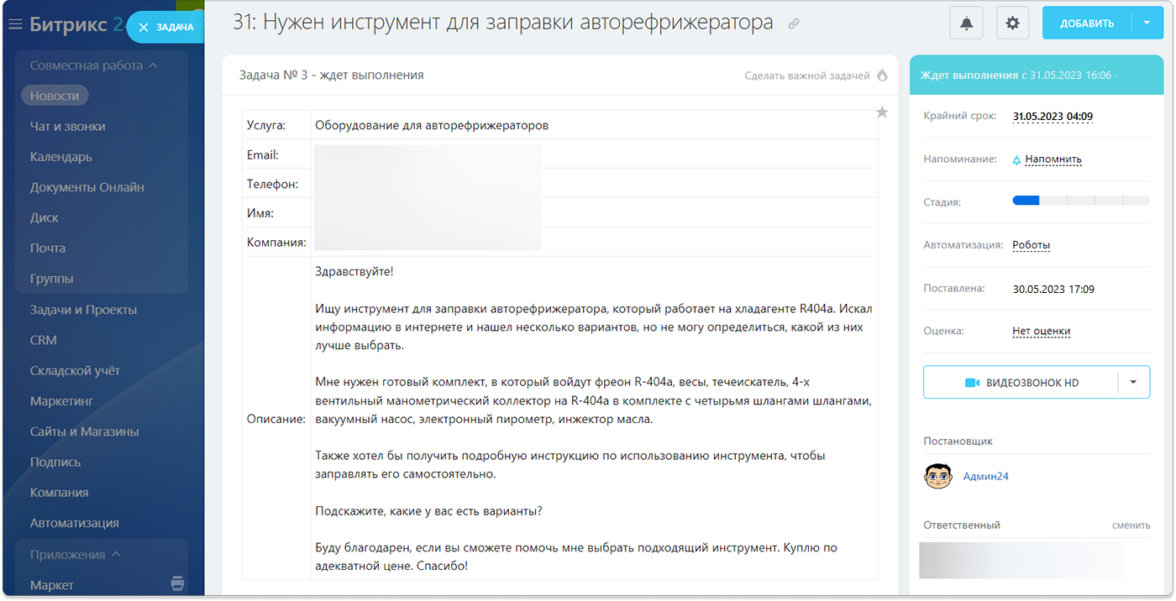Image resolution: width=1176 pixels, height=601 pixels.
Task: Start a ВИДЕОЗВОНОК HD call
Action: pos(1020,382)
